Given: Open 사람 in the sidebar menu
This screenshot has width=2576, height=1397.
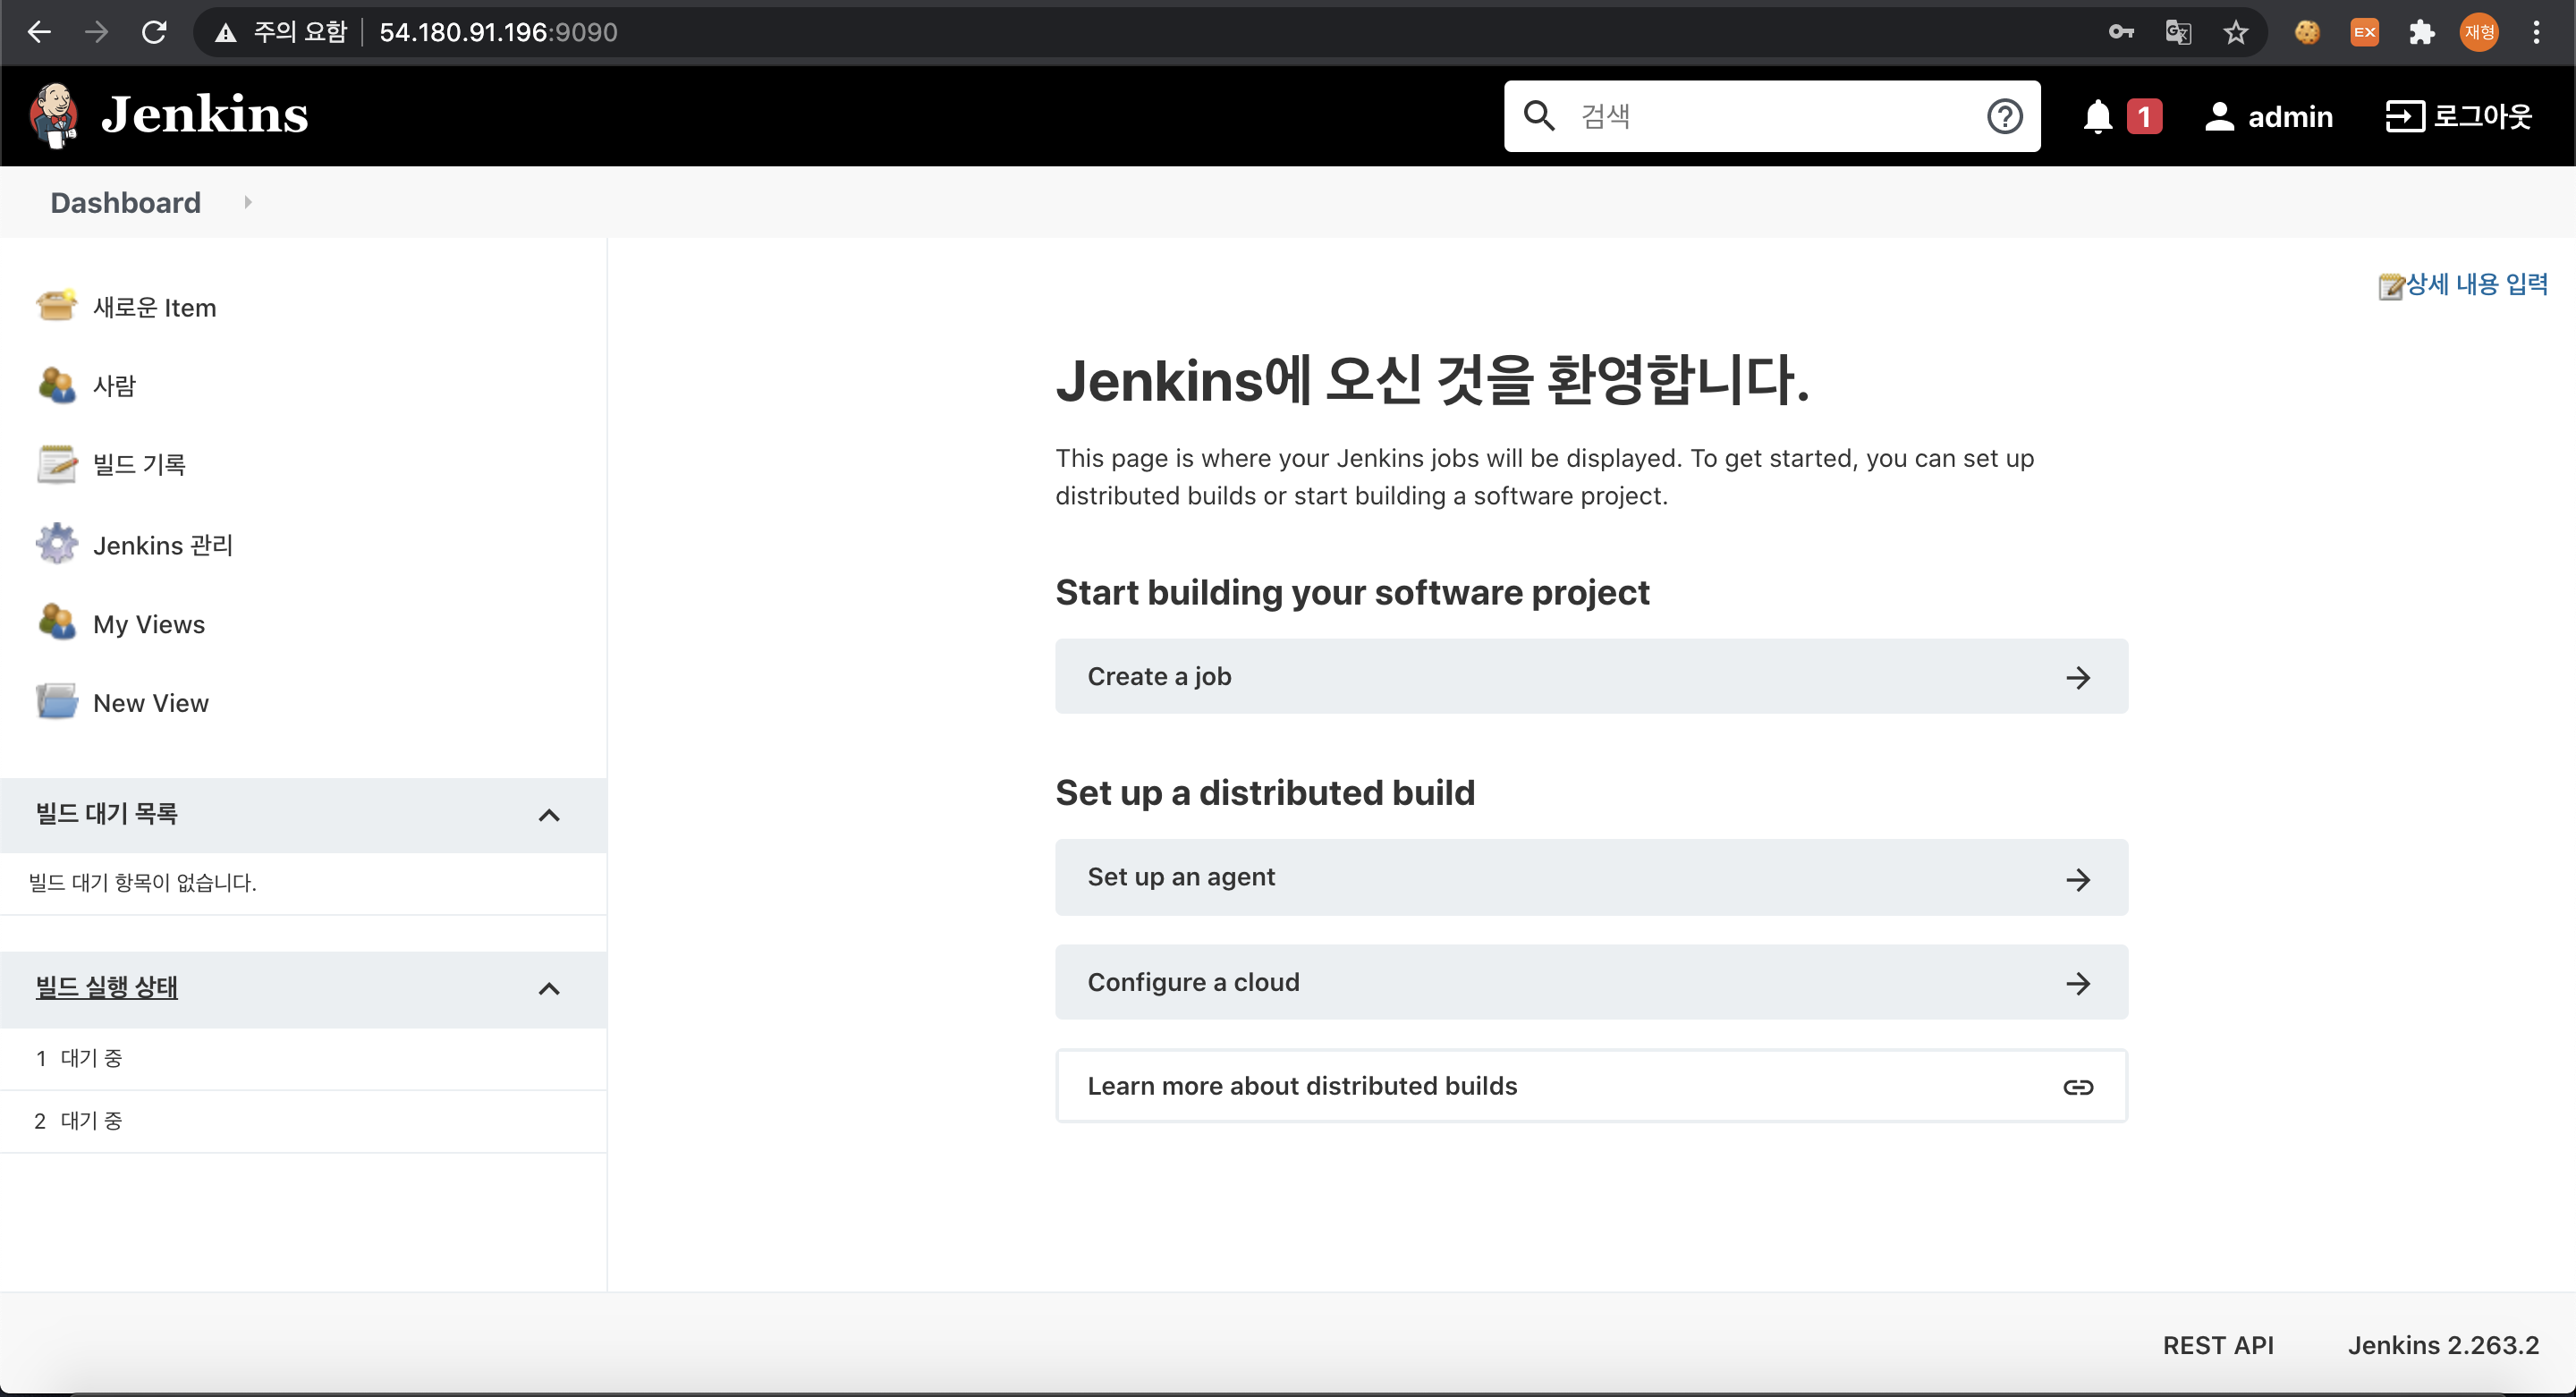Looking at the screenshot, I should pos(114,386).
